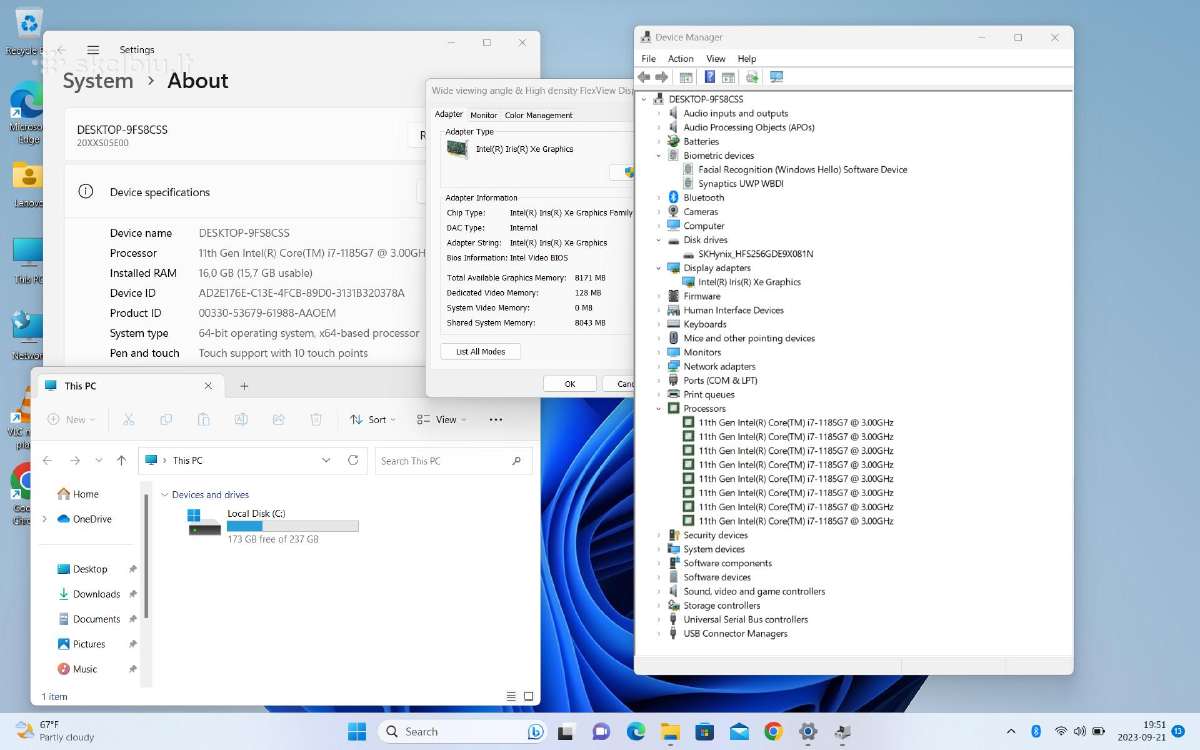Open Google Chrome from the taskbar
Viewport: 1200px width, 750px height.
(773, 731)
